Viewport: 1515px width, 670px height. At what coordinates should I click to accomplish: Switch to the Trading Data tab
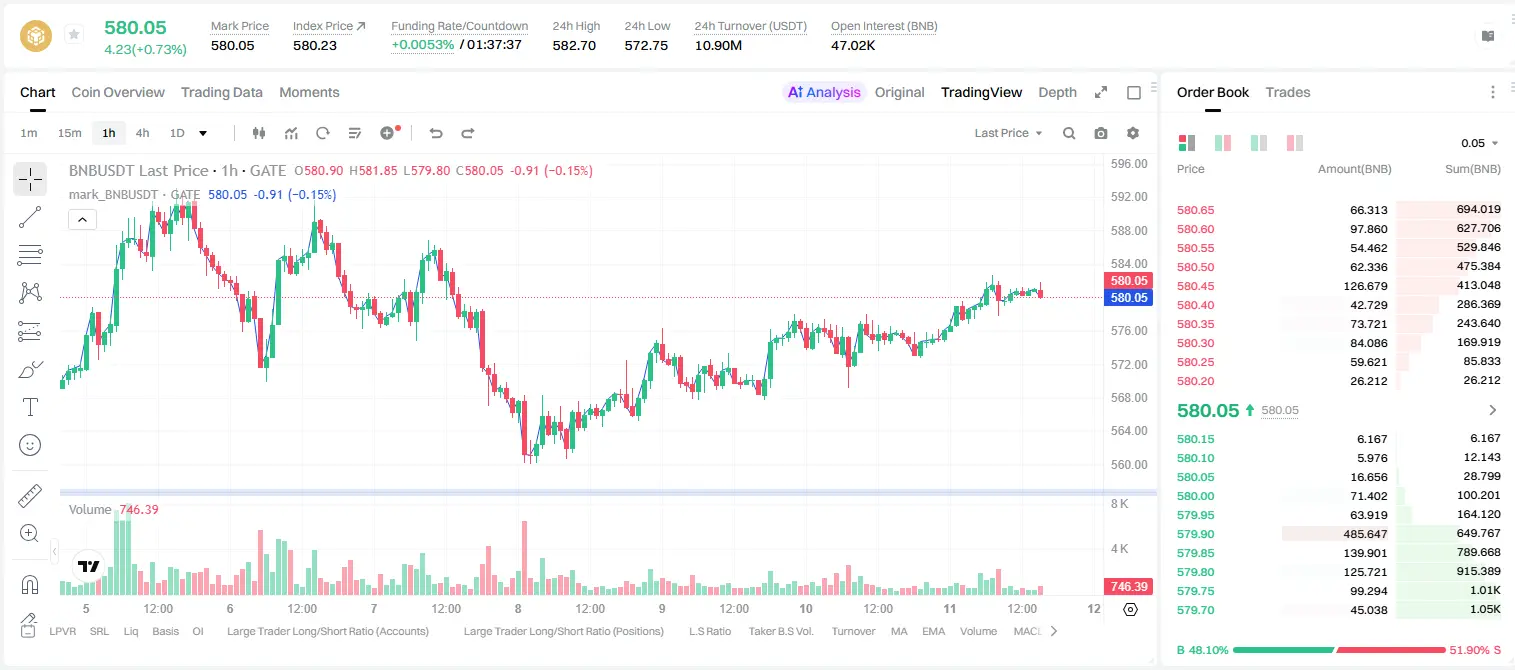point(222,92)
